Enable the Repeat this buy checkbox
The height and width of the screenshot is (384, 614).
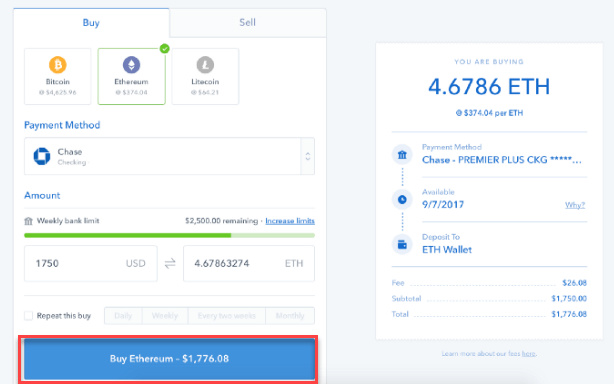(29, 315)
